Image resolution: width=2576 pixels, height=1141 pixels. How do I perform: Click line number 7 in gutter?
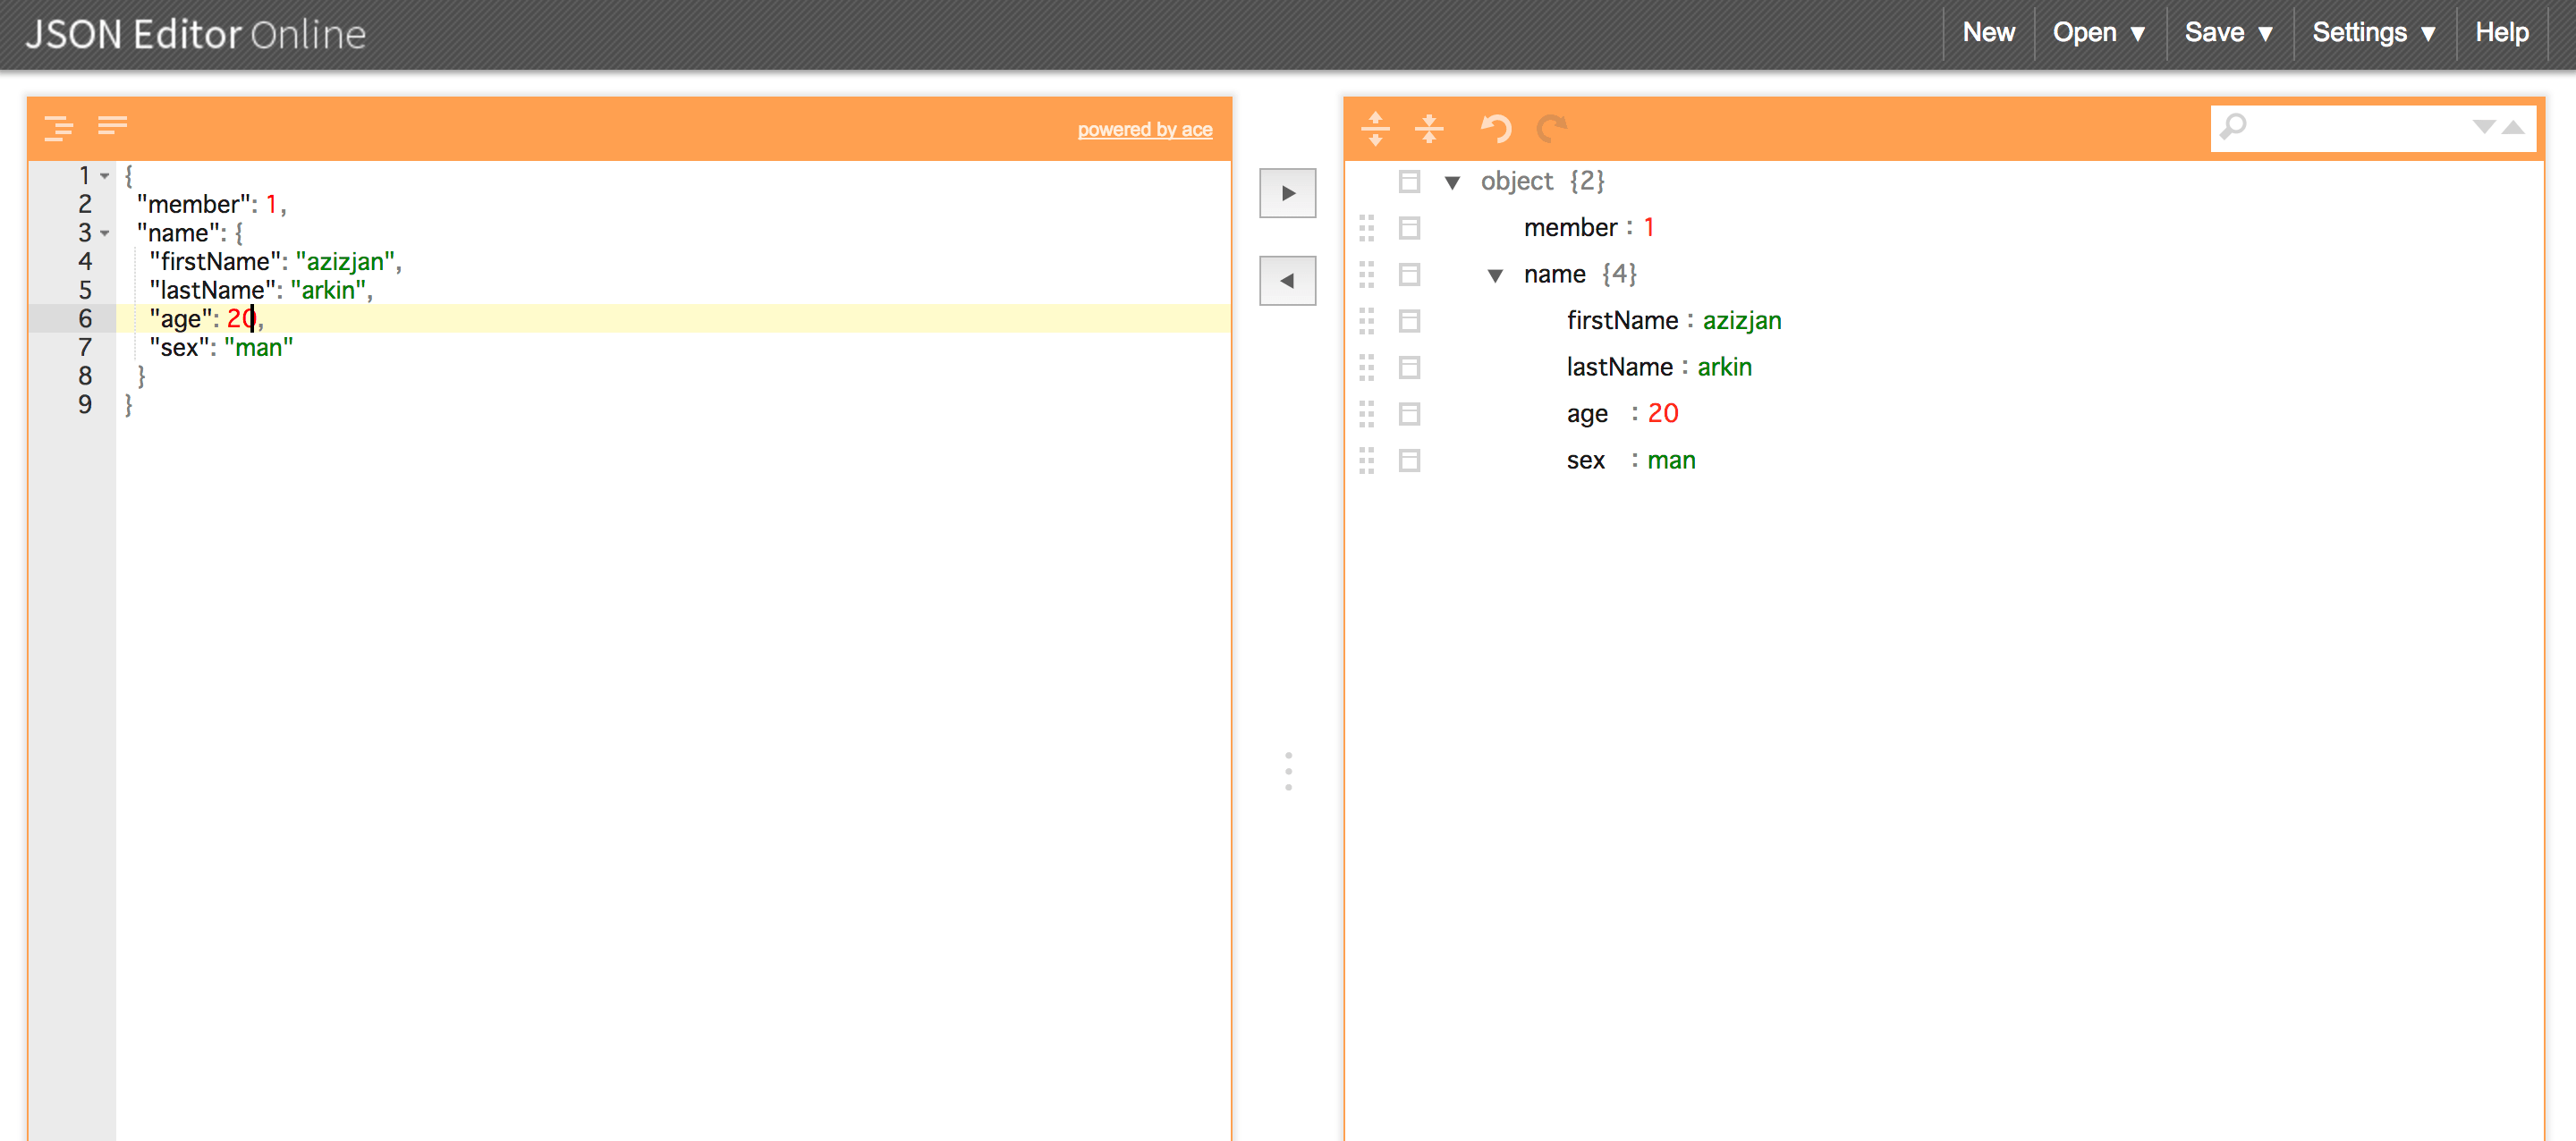point(85,348)
